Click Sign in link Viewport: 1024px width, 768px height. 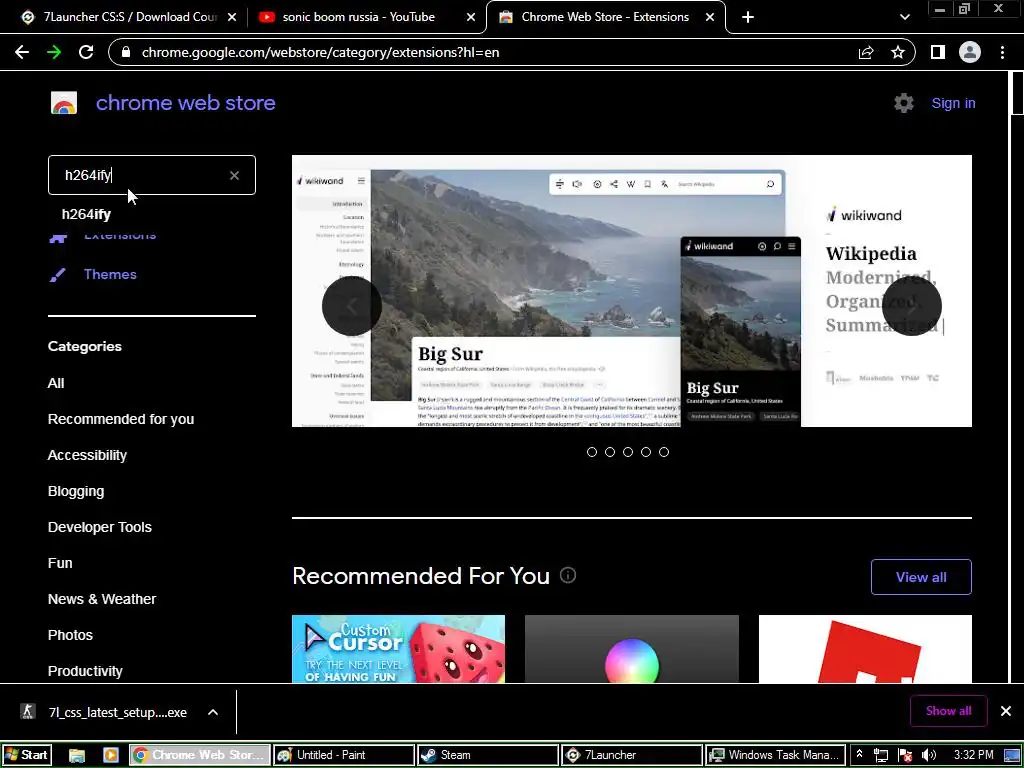[953, 103]
